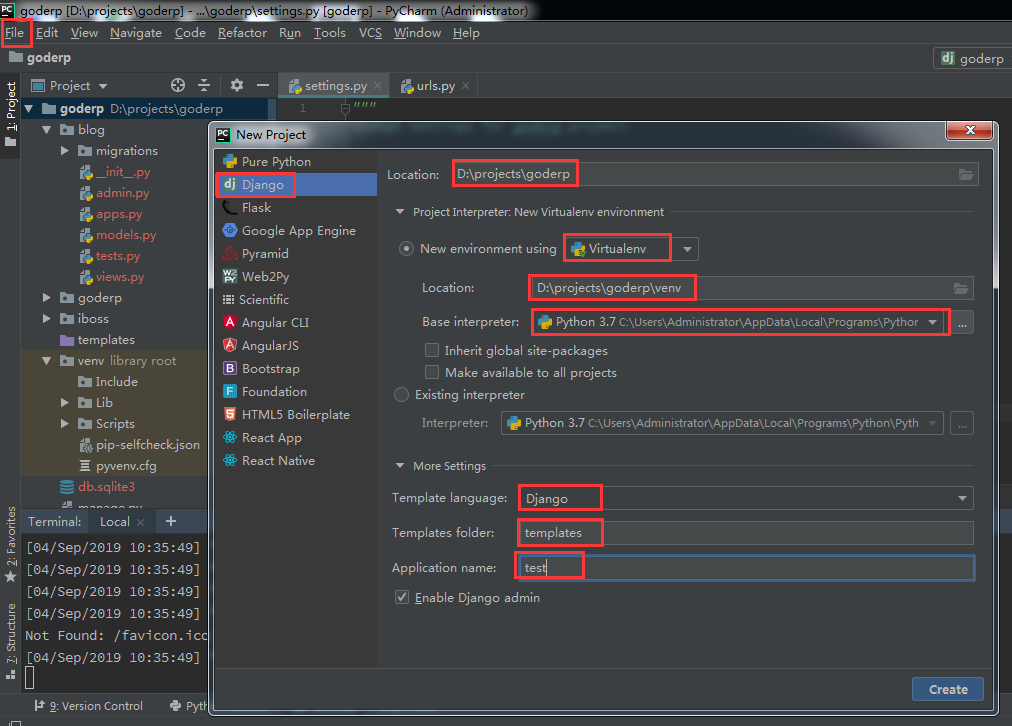Screen dimensions: 1012x726
Task: Hide the Project panel with minus icon
Action: coord(263,85)
